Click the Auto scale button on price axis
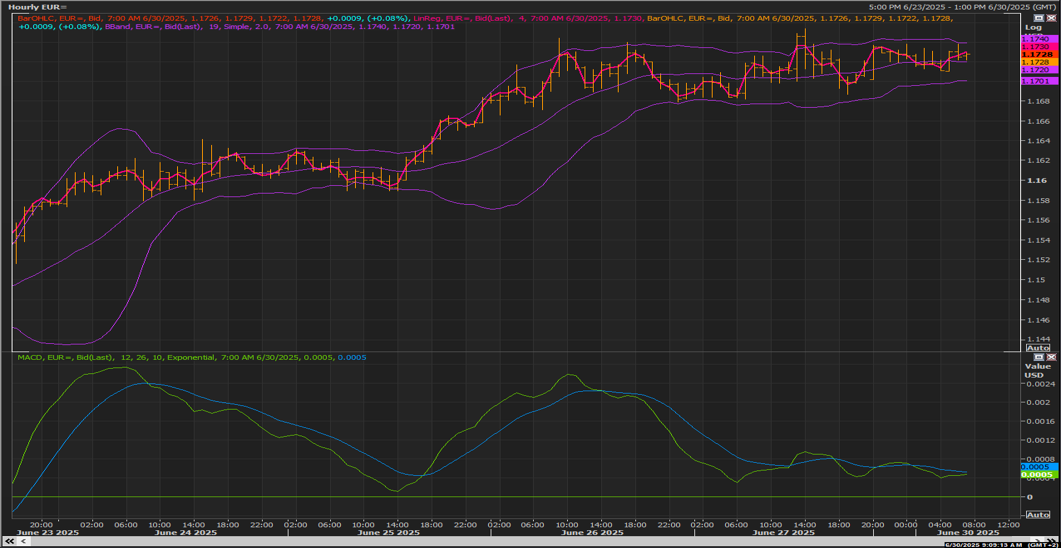The height and width of the screenshot is (548, 1061). 1038,348
